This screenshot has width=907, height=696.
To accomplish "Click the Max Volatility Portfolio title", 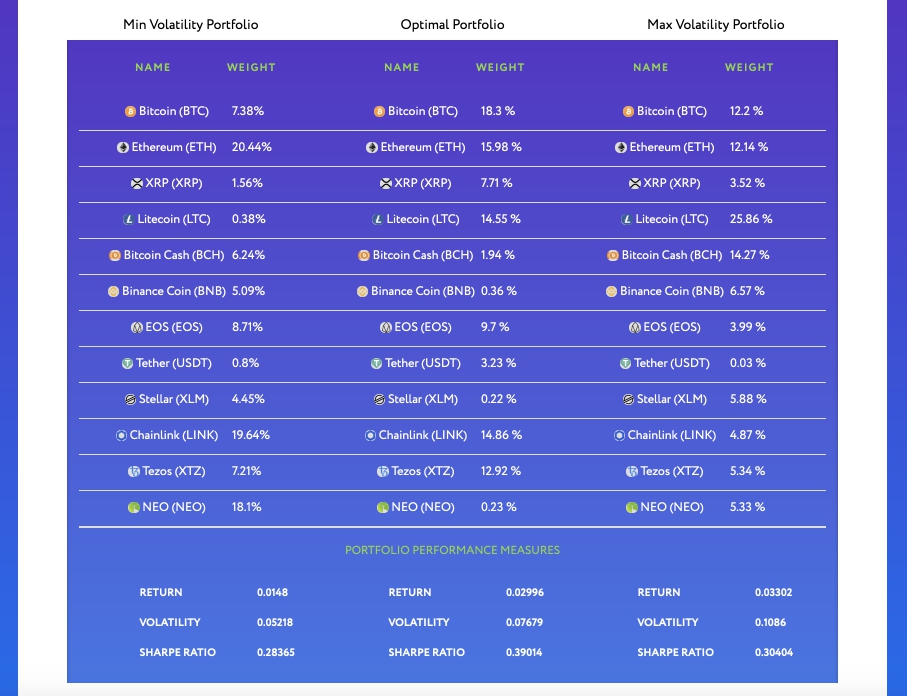I will [x=716, y=24].
